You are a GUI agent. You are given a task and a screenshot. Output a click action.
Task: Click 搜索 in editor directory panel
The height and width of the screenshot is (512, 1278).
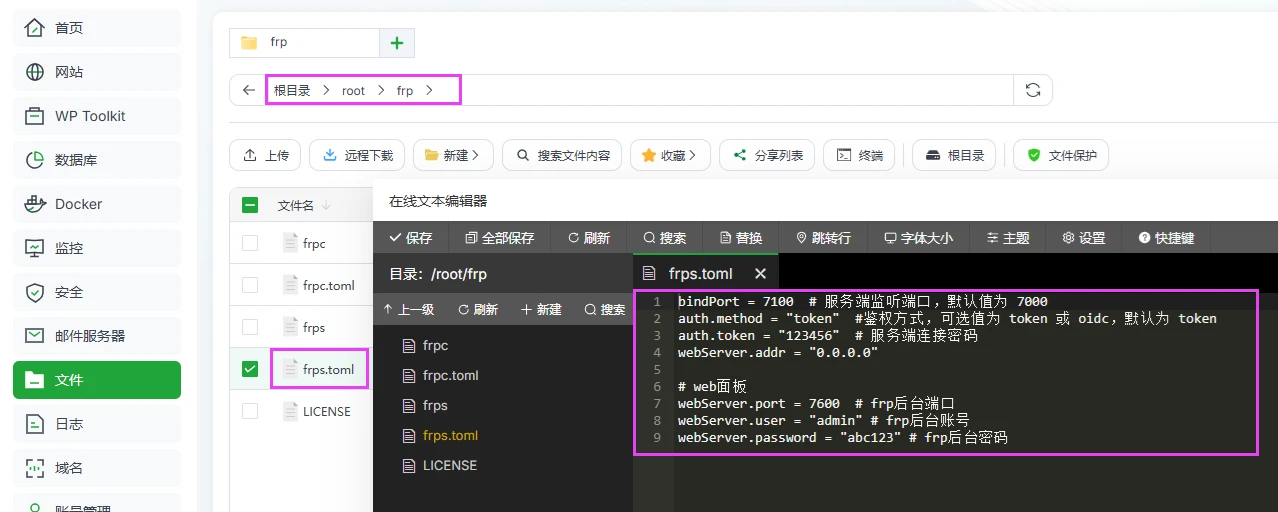click(x=605, y=310)
